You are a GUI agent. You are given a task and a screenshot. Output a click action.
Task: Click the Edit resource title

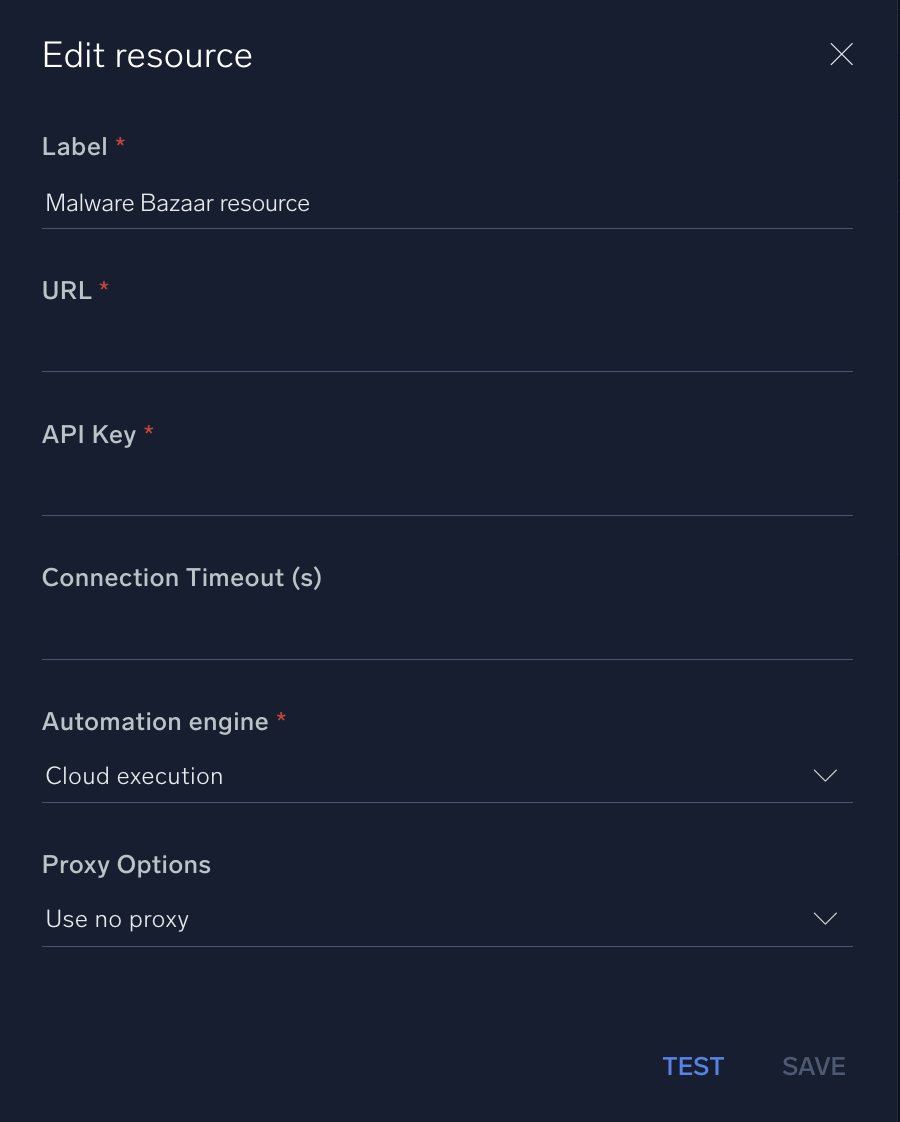pos(147,55)
